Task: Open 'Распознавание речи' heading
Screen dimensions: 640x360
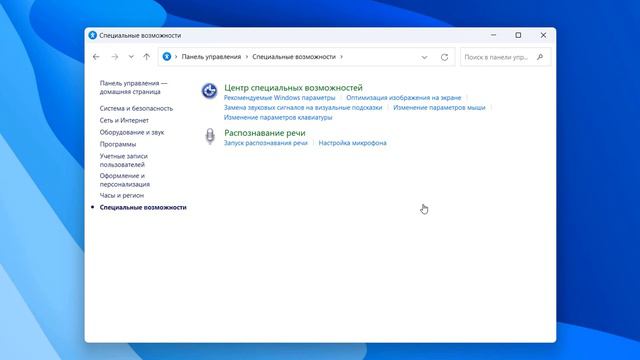Action: coord(264,133)
